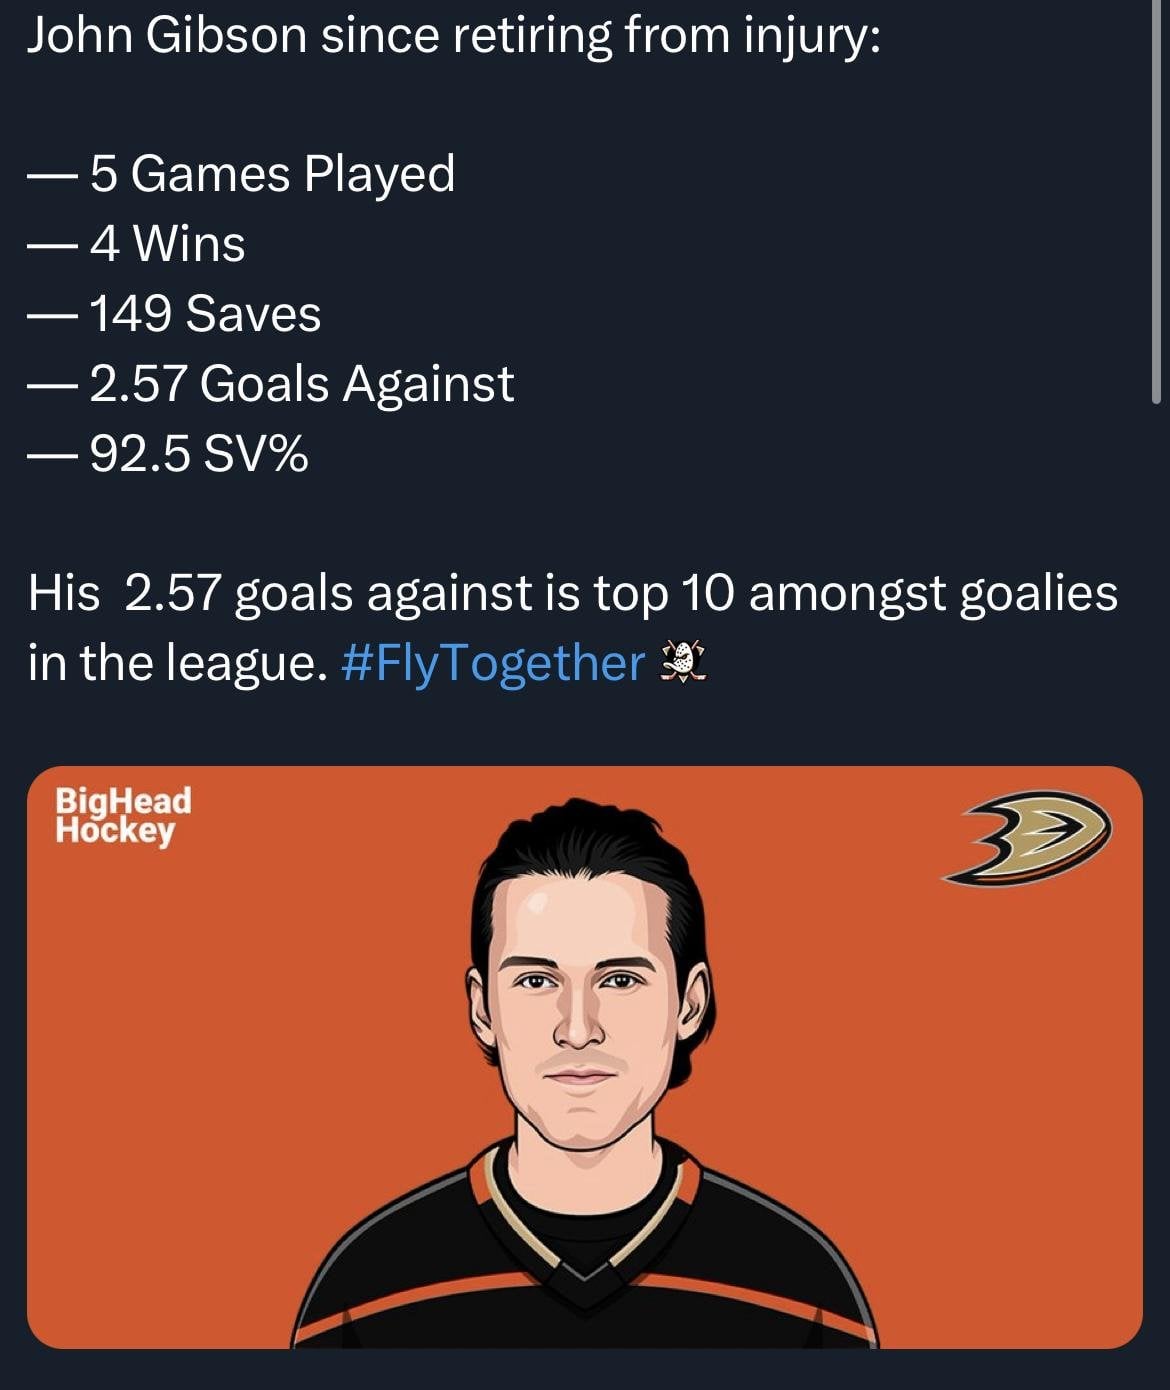Click the Ducks emoji after the hashtag
1170x1390 pixels.
685,663
